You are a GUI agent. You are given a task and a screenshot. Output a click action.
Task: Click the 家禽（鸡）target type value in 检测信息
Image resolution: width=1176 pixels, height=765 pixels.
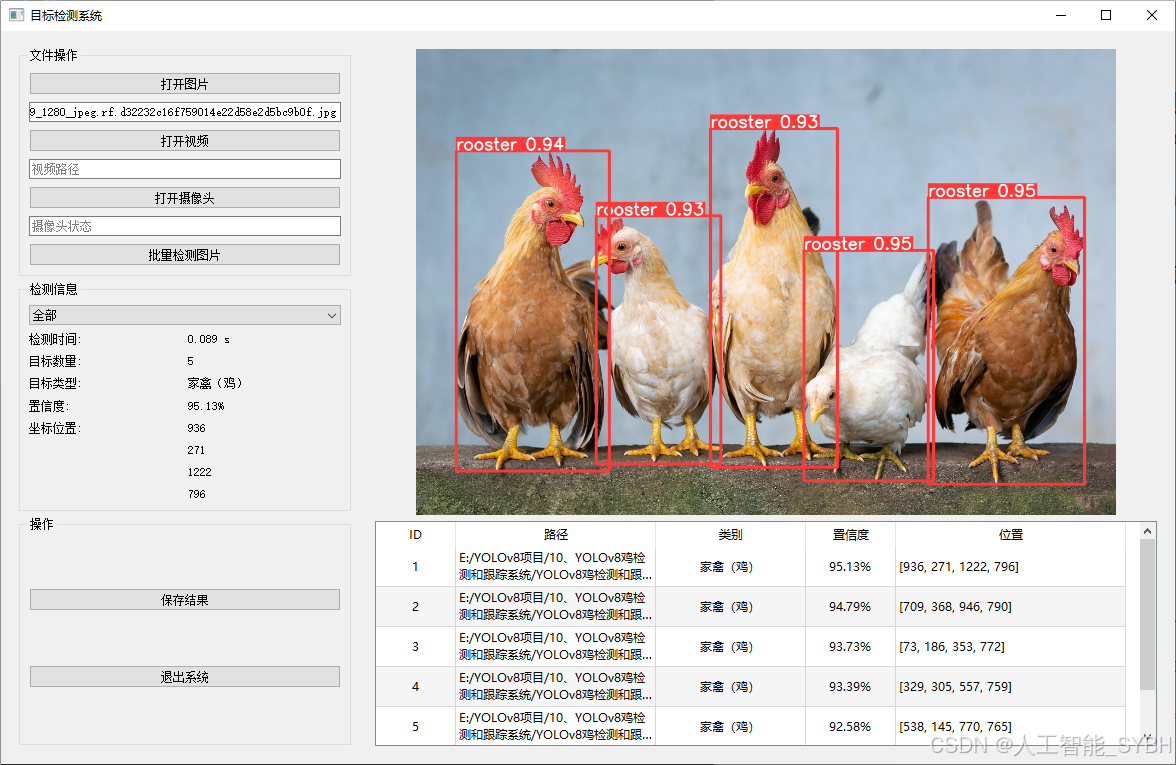pyautogui.click(x=214, y=383)
